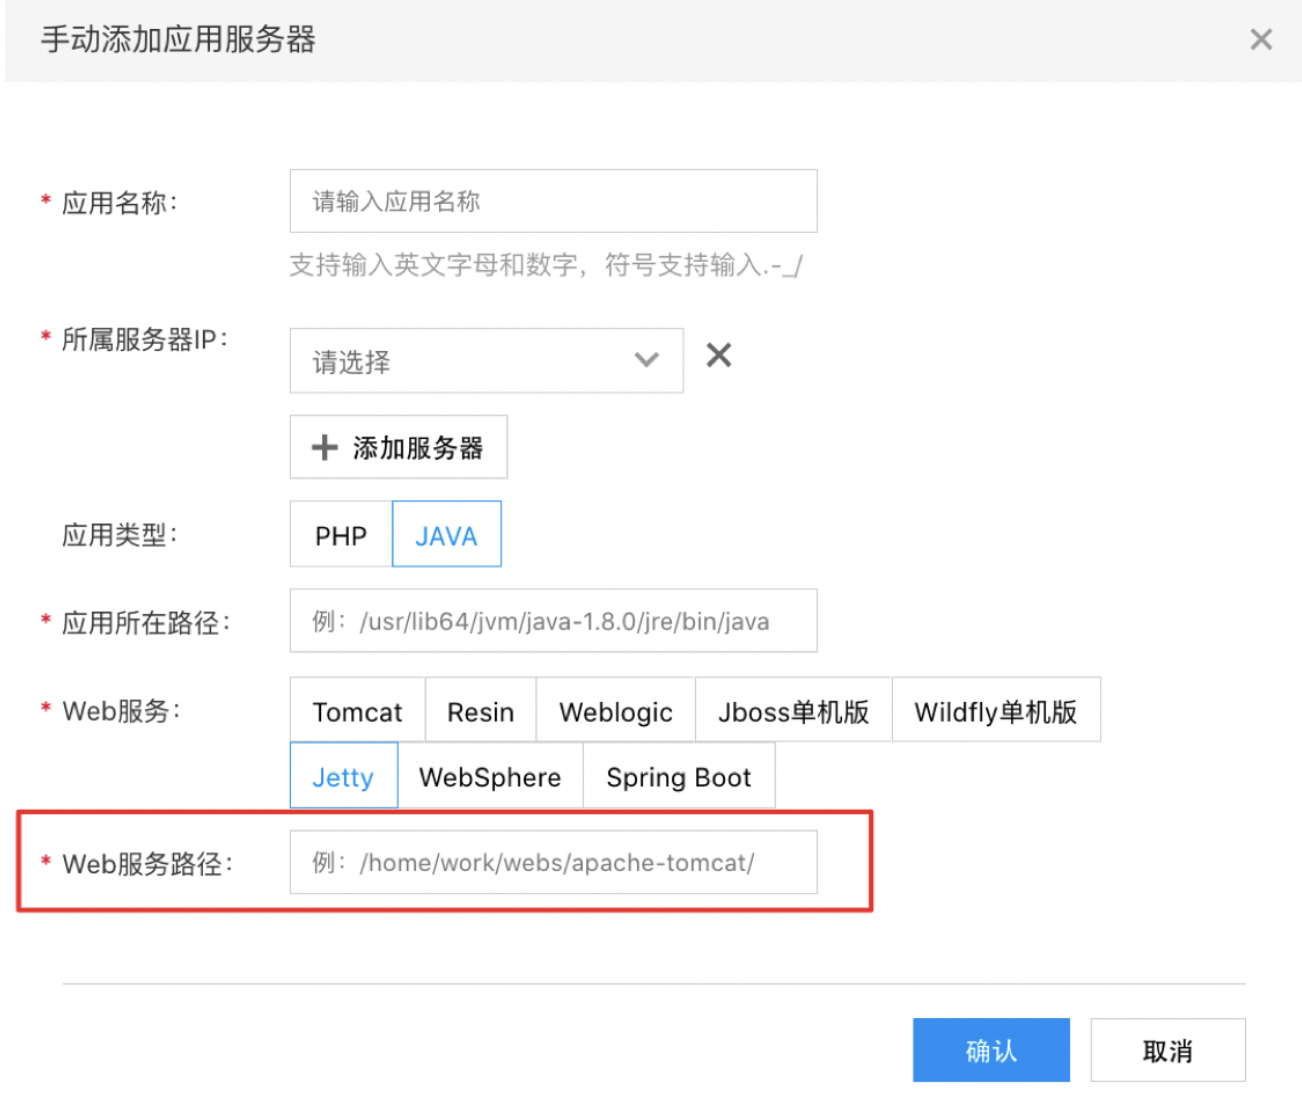Click the 应用类型 label
This screenshot has width=1302, height=1102.
coord(119,535)
